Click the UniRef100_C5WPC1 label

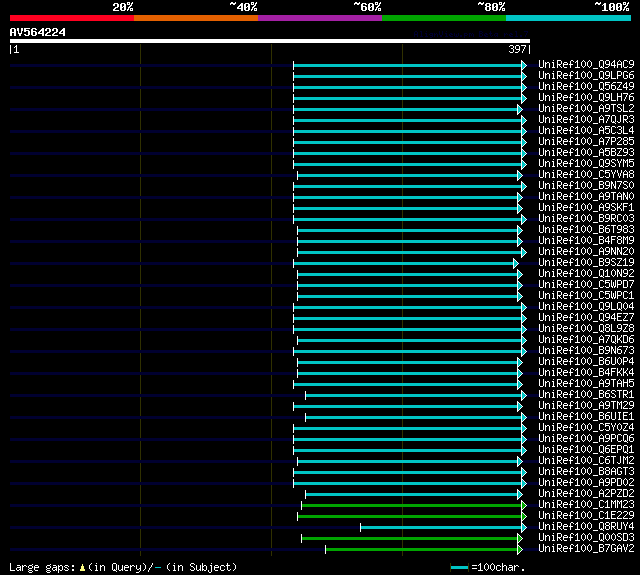586,296
